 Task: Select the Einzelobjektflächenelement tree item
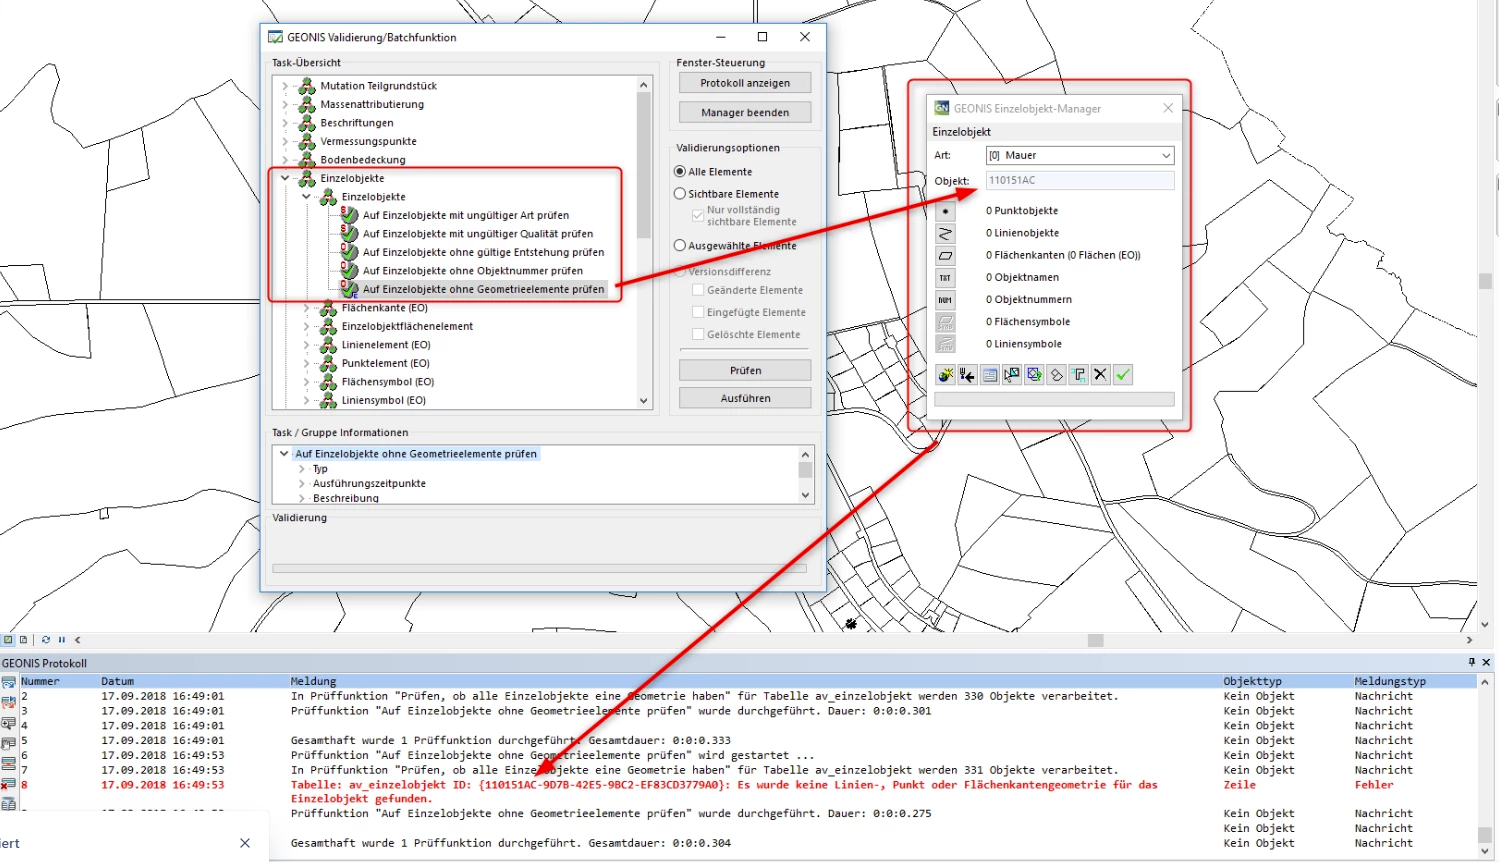coord(407,326)
